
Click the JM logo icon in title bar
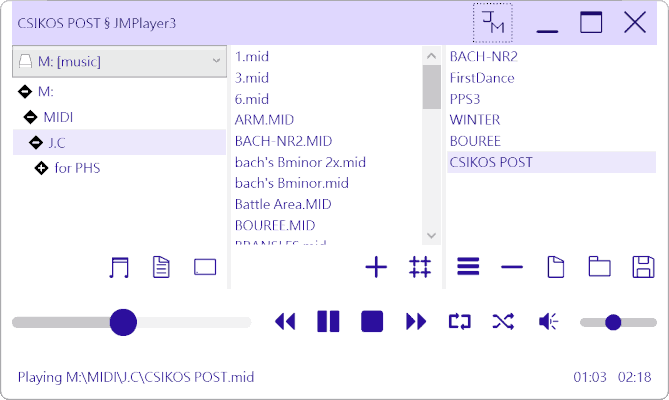pyautogui.click(x=493, y=23)
